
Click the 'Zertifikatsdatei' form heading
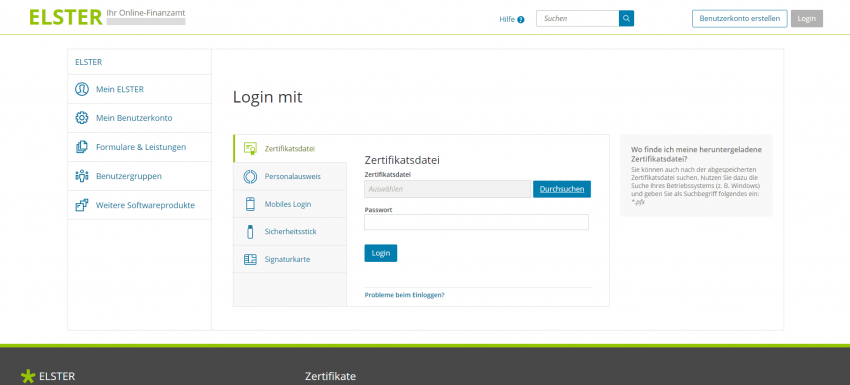coord(402,161)
